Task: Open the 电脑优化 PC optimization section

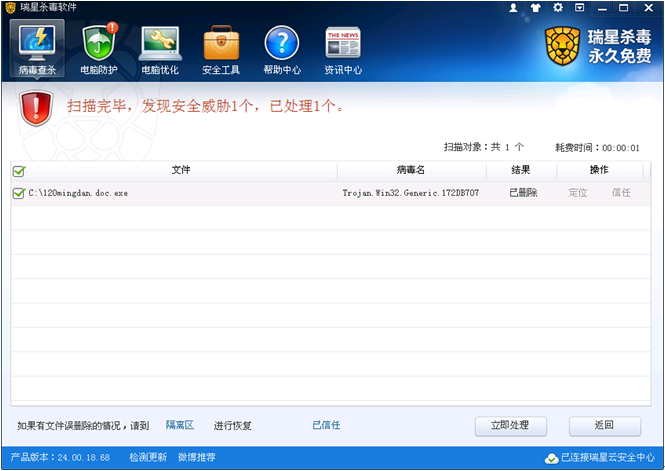Action: tap(159, 48)
